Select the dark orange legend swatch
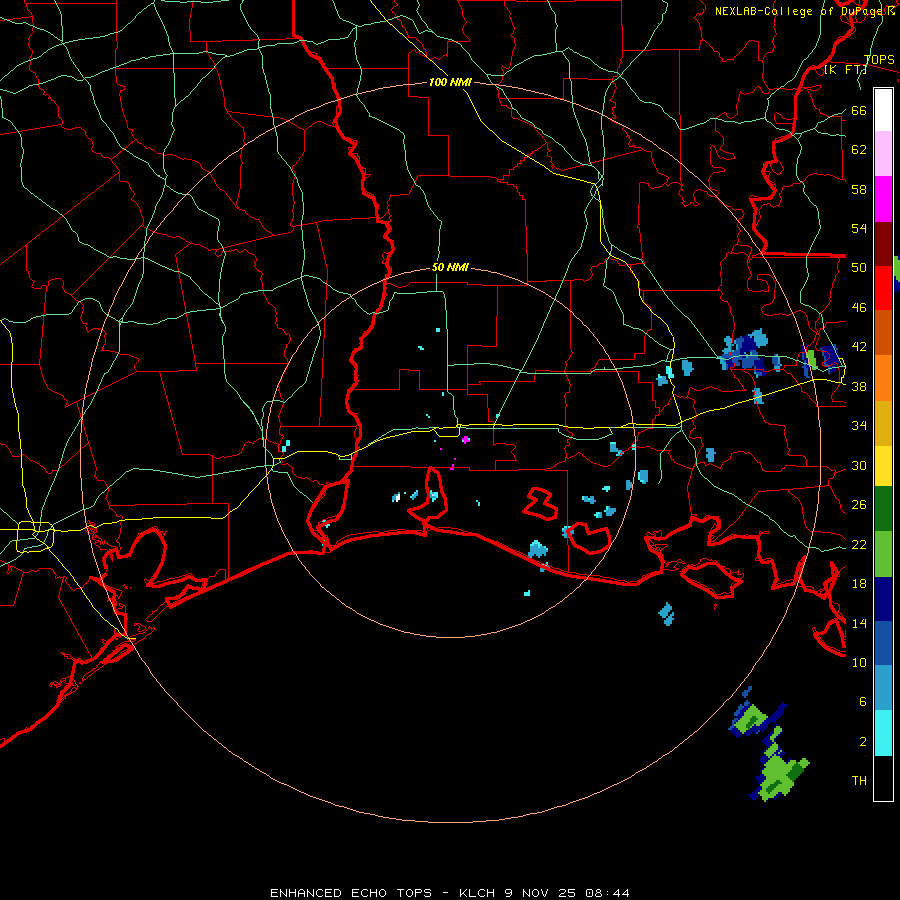The height and width of the screenshot is (900, 900). pos(883,333)
